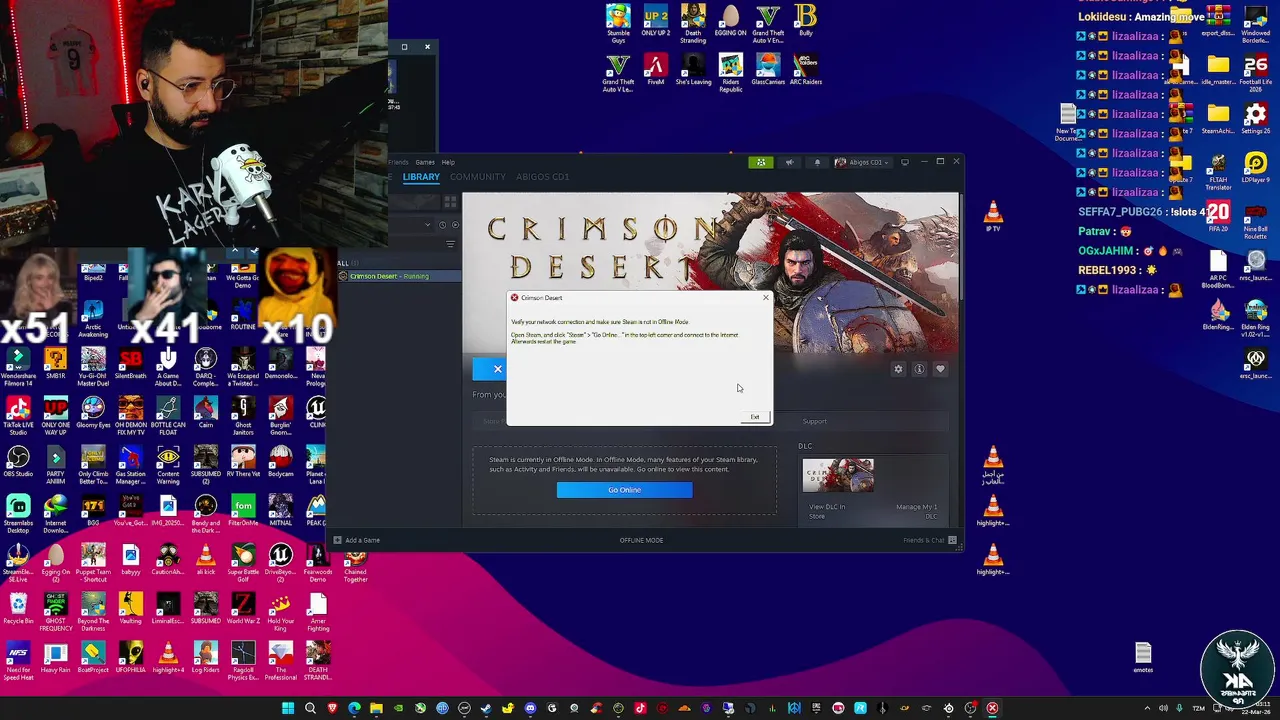Select Wondershare Filmora 14 desktop icon
Screen dimensions: 1280x720
coord(18,367)
